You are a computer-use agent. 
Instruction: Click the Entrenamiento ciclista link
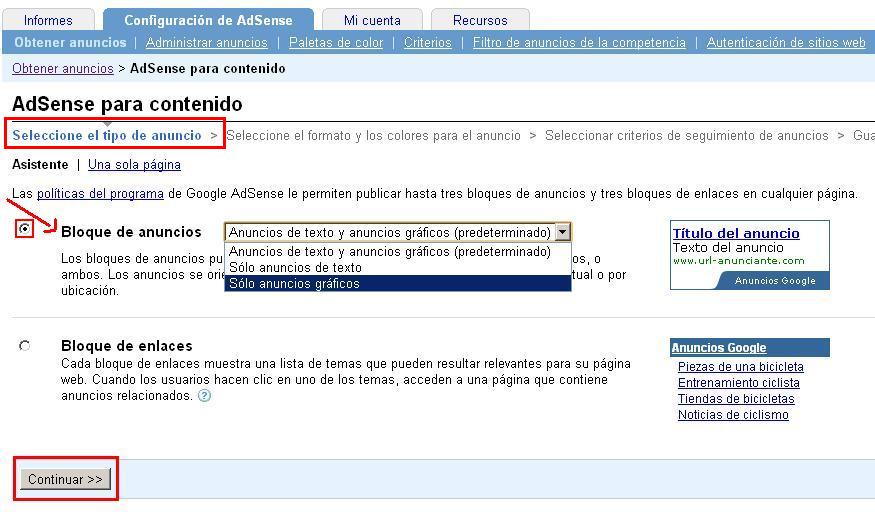pos(738,383)
